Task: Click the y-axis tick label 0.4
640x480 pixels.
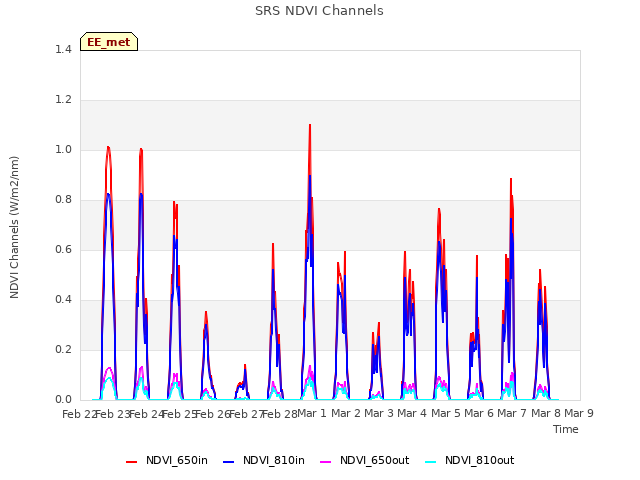Action: pos(63,299)
